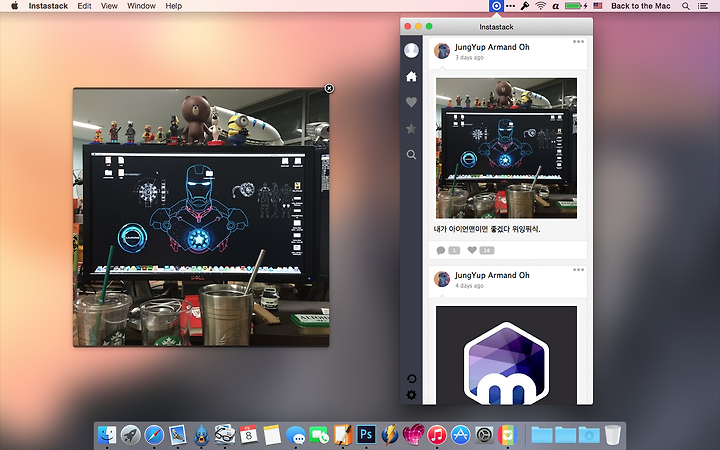Open the Instastack application menu
The width and height of the screenshot is (720, 450).
click(x=48, y=6)
